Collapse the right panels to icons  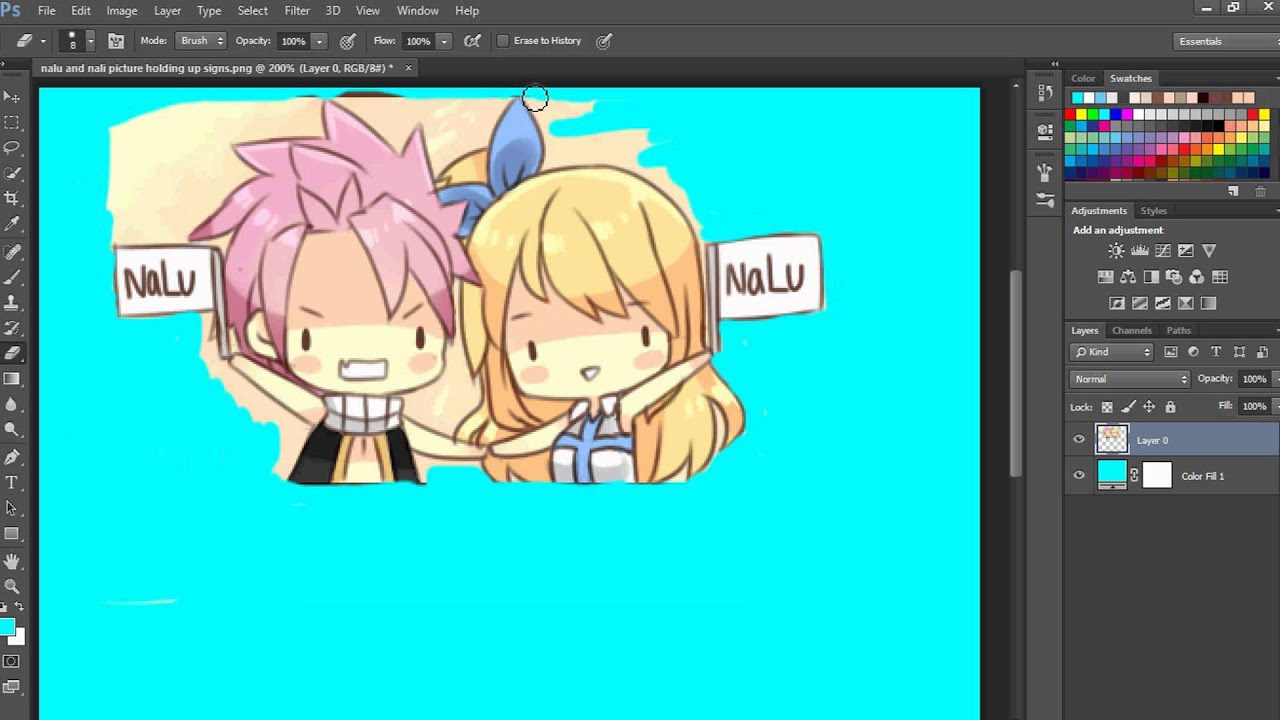point(1054,64)
